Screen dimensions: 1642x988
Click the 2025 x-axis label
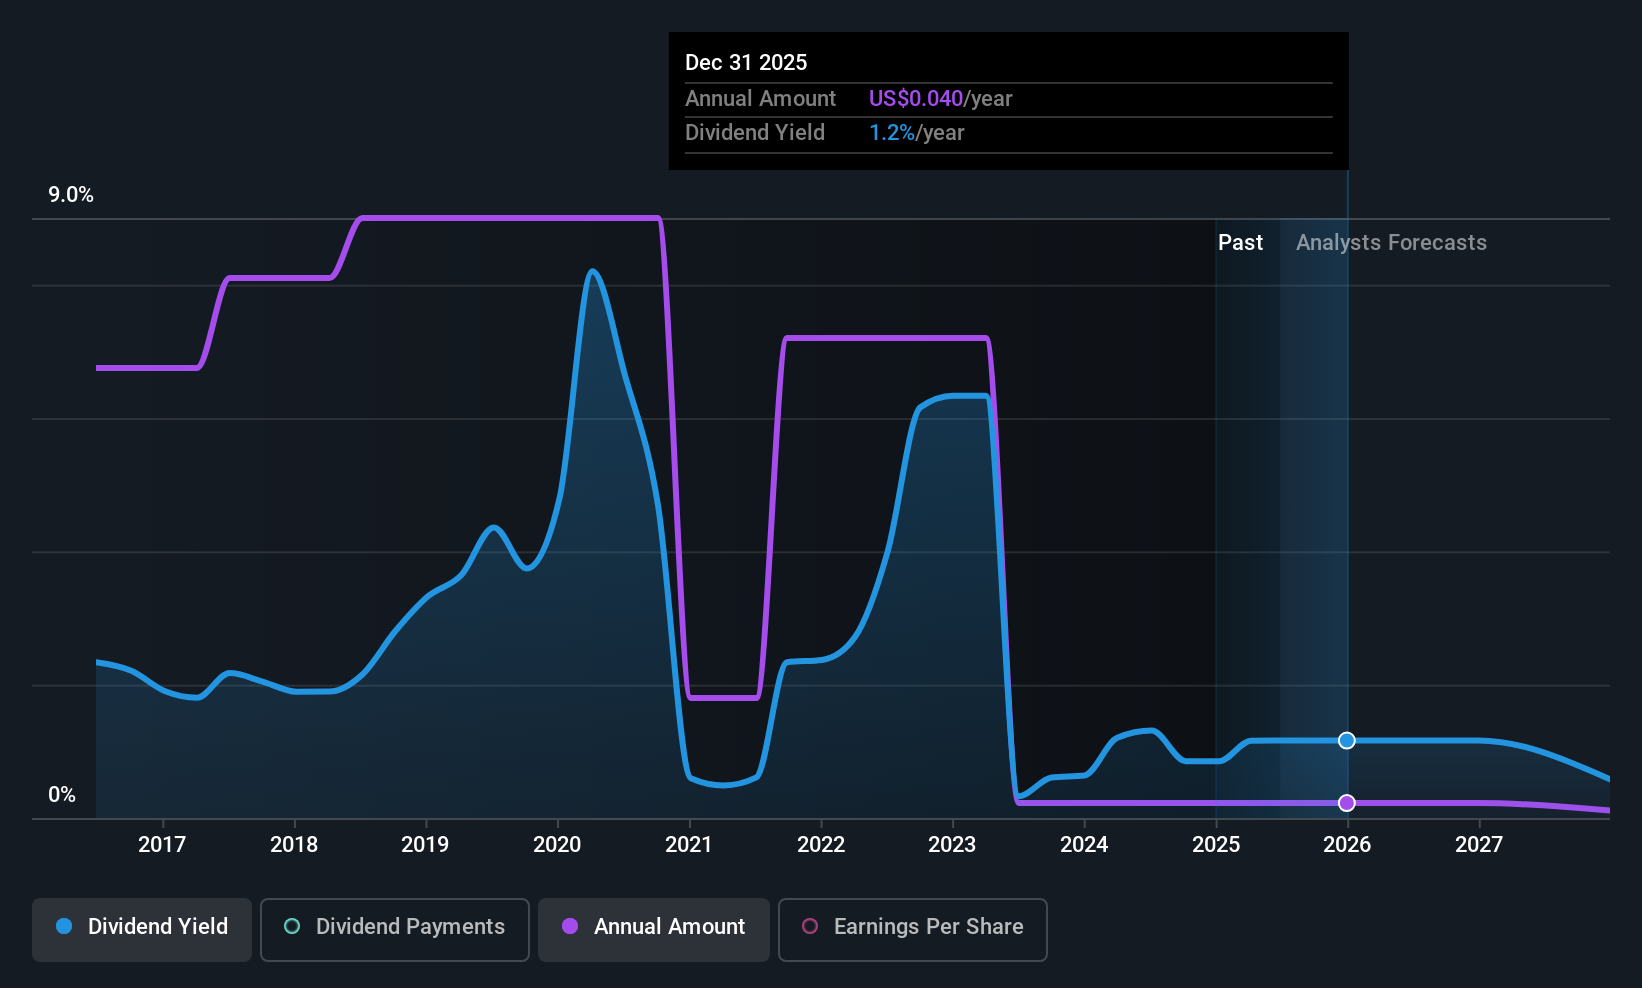click(x=1216, y=845)
